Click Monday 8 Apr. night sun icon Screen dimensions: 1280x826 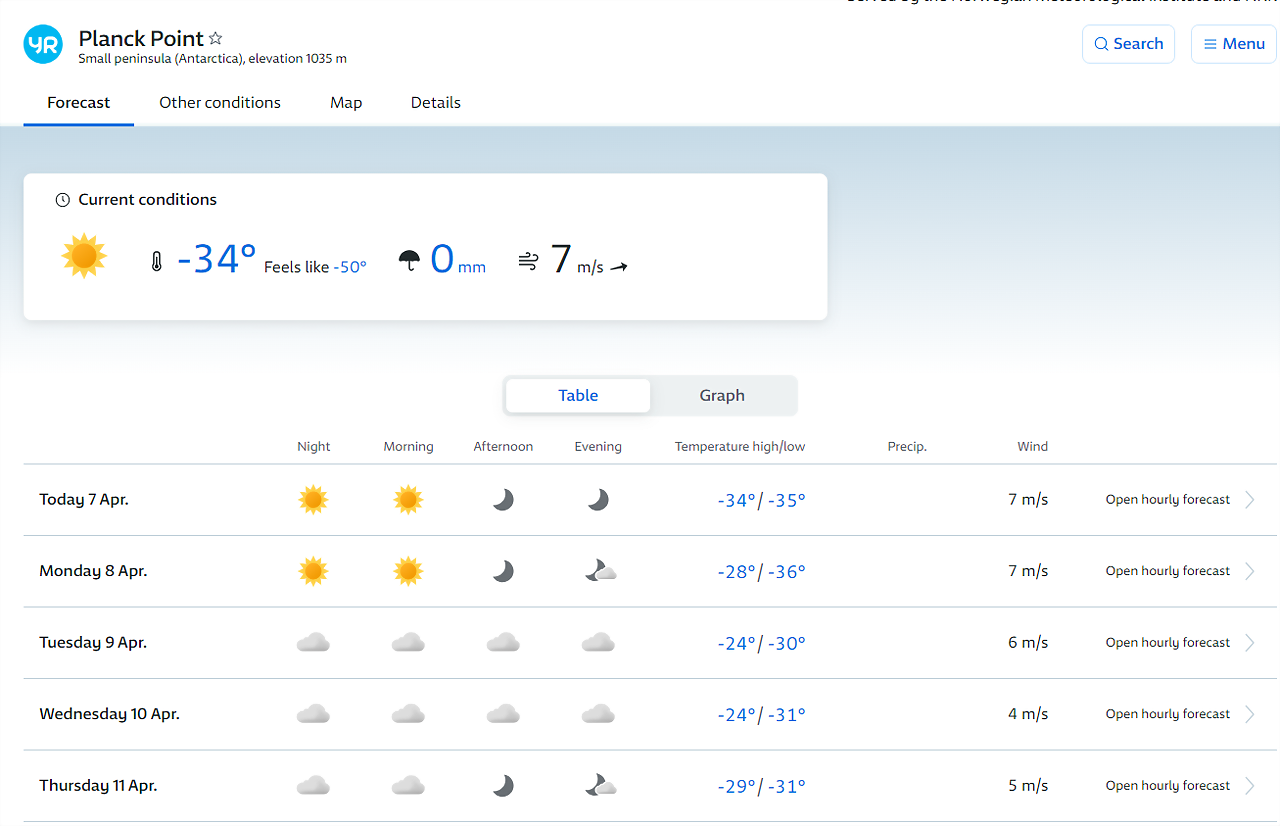[313, 571]
